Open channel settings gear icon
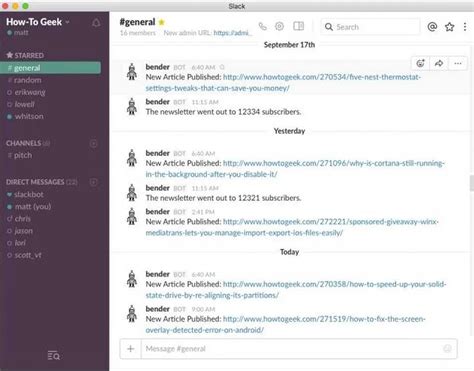Image resolution: width=474 pixels, height=371 pixels. [279, 26]
